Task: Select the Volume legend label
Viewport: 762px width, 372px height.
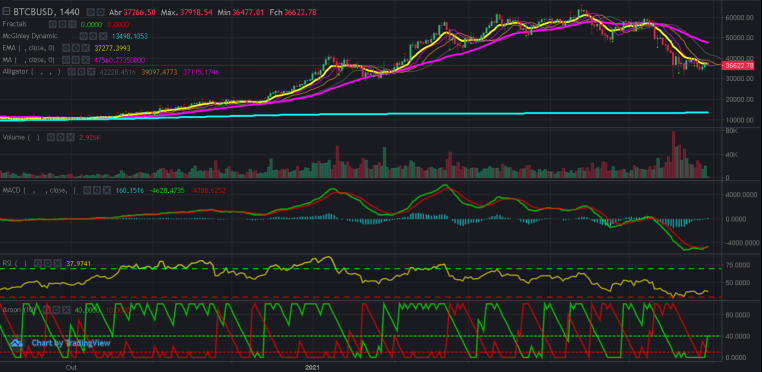Action: pyautogui.click(x=21, y=137)
